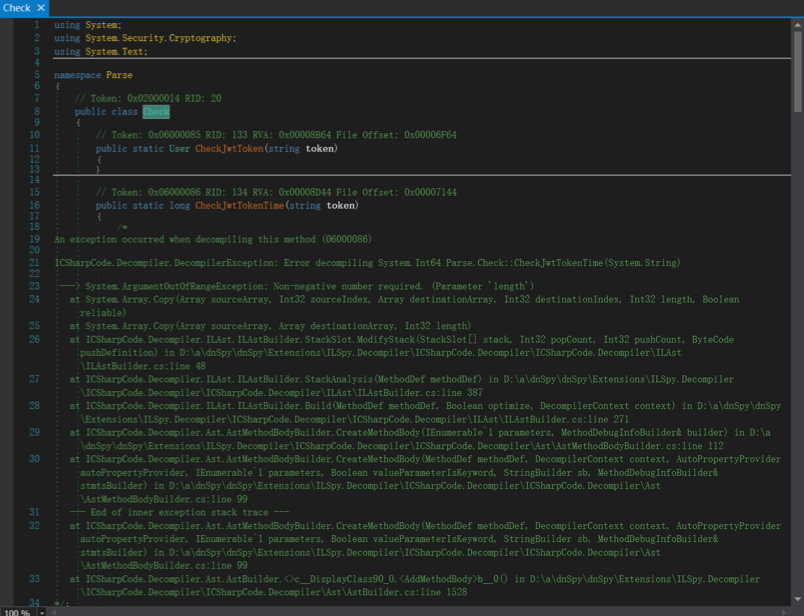Open the zoom level dropdown arrow

coord(42,612)
